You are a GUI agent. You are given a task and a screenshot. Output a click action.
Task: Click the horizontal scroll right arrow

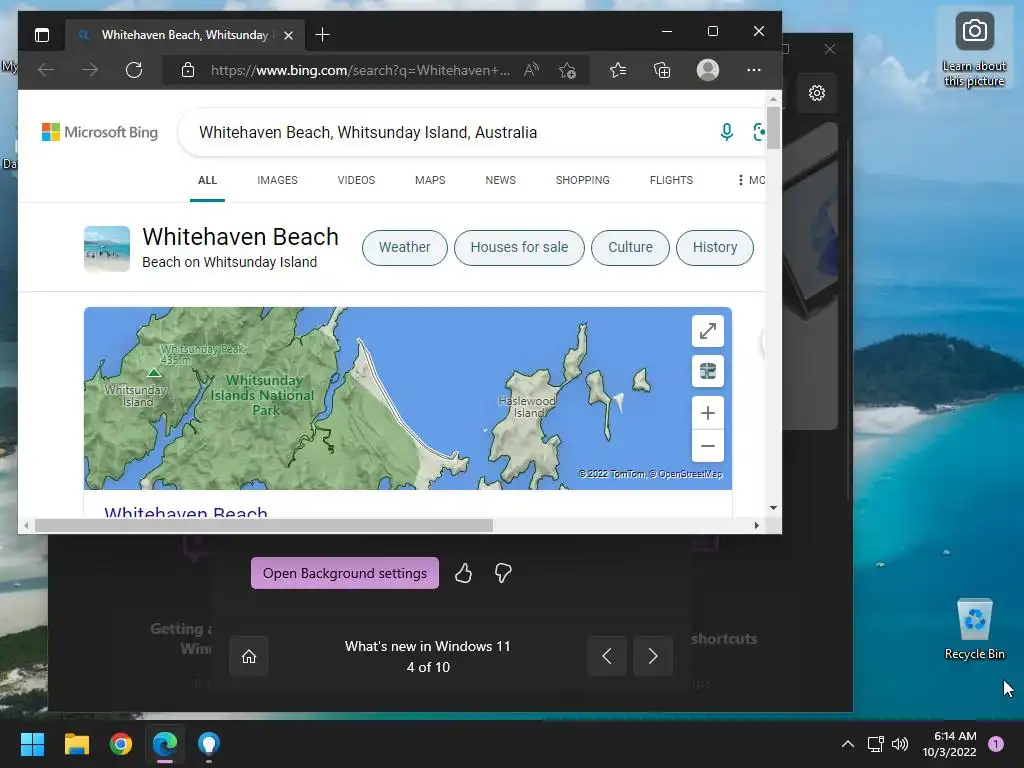tap(757, 526)
